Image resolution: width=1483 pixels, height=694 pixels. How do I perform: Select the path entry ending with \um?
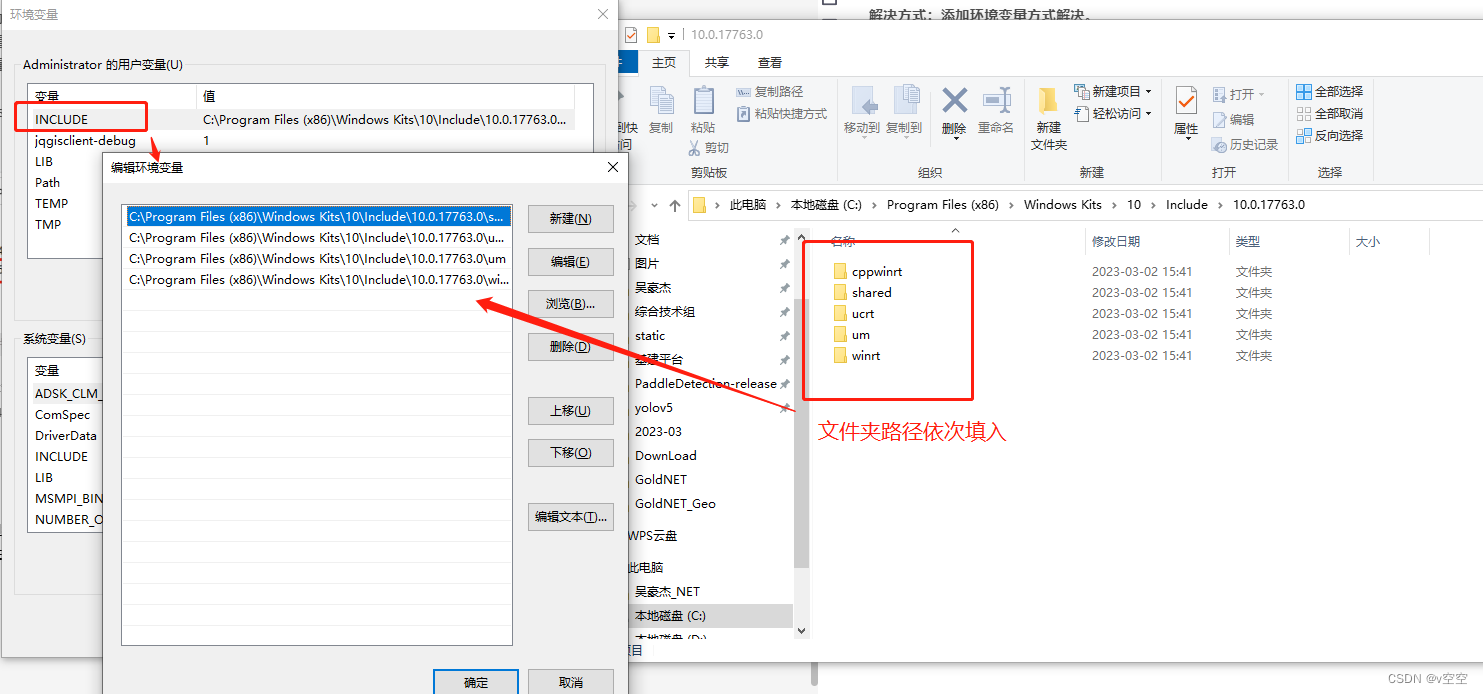click(x=317, y=259)
